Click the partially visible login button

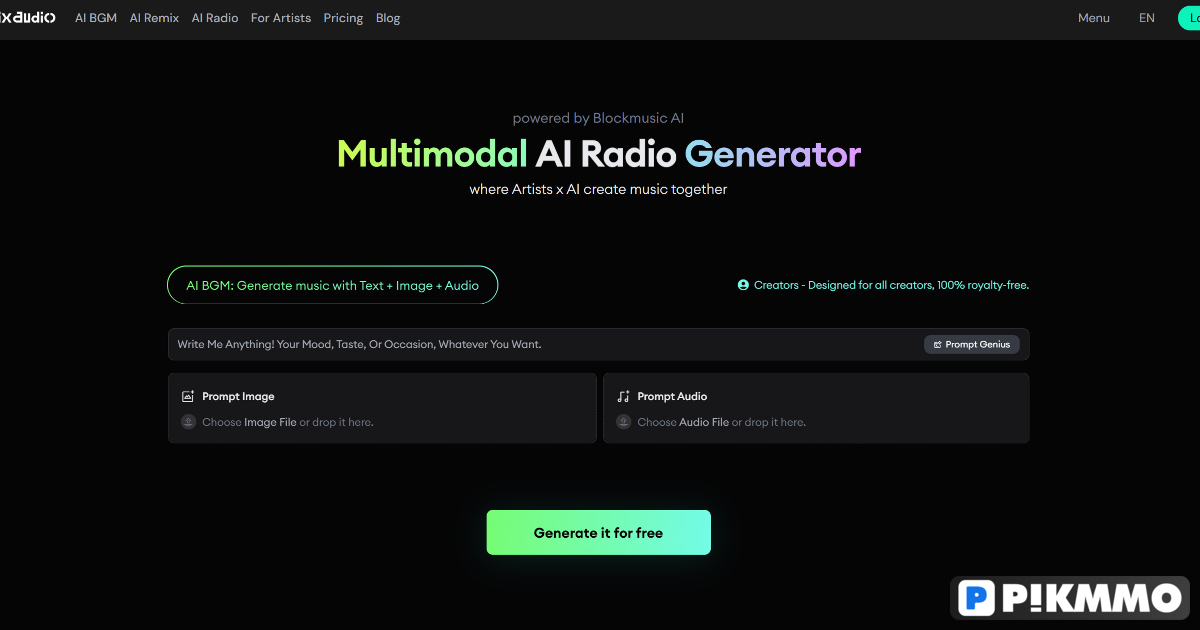coord(1189,18)
